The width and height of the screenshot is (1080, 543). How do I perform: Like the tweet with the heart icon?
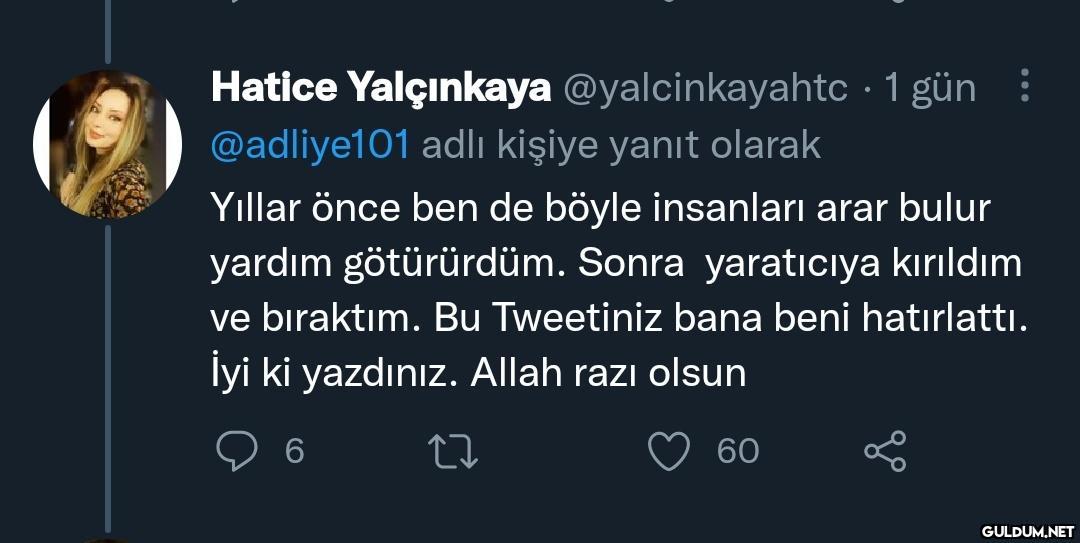click(670, 451)
